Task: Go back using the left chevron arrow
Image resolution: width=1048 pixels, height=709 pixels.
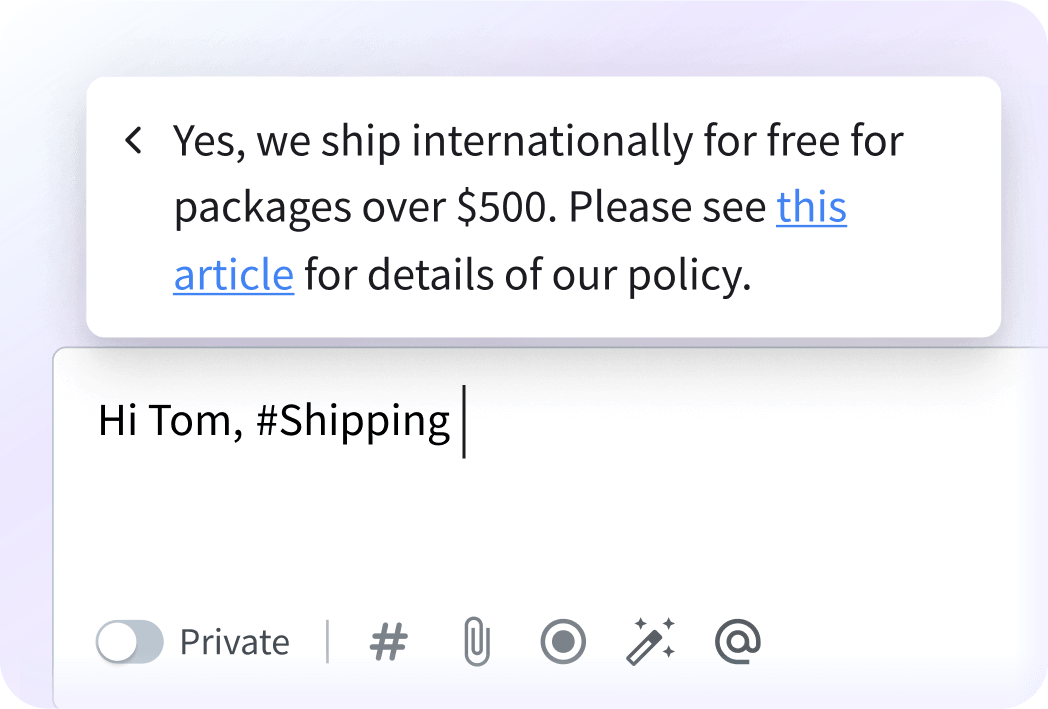Action: point(134,139)
